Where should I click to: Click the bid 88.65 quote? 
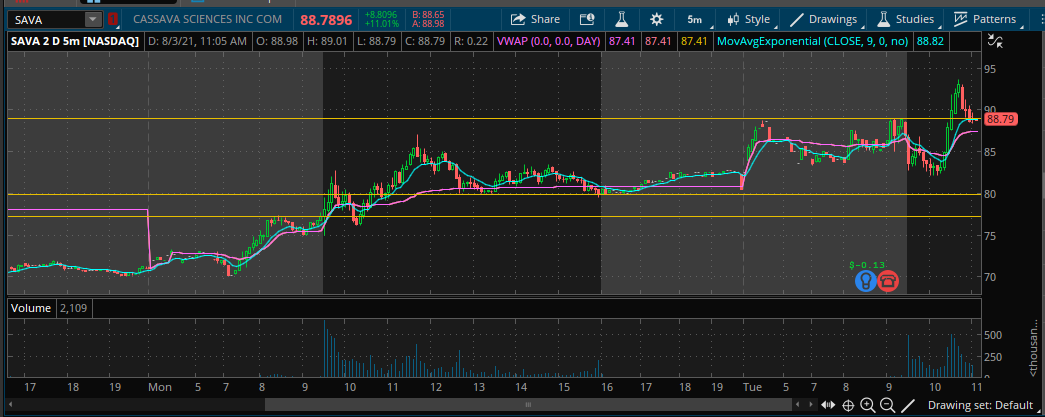428,14
